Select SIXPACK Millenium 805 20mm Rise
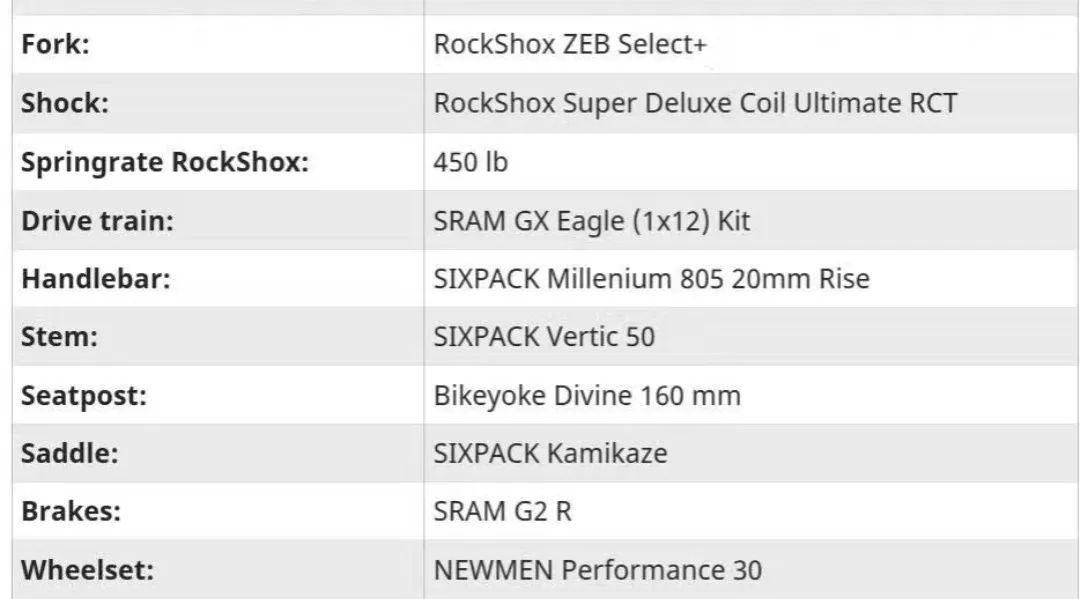 point(651,278)
